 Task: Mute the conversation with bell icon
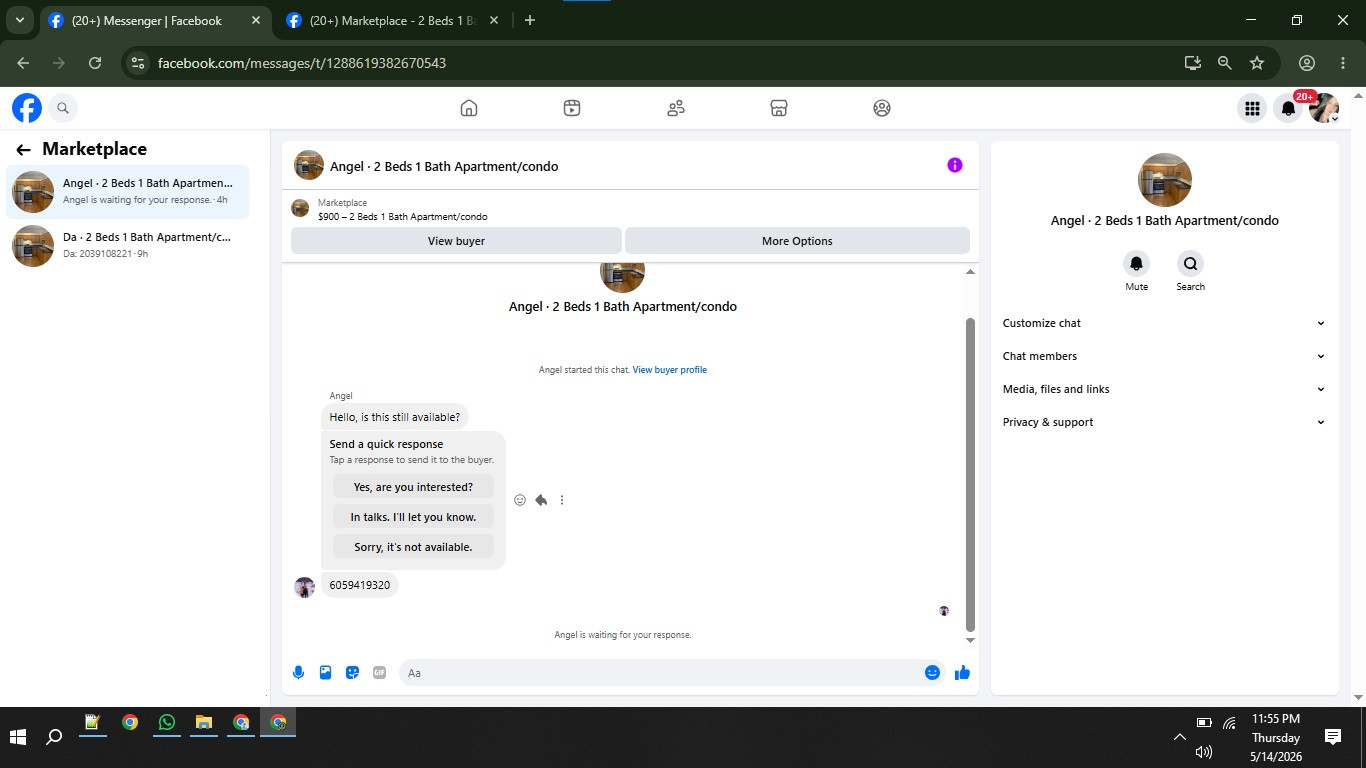coord(1136,264)
